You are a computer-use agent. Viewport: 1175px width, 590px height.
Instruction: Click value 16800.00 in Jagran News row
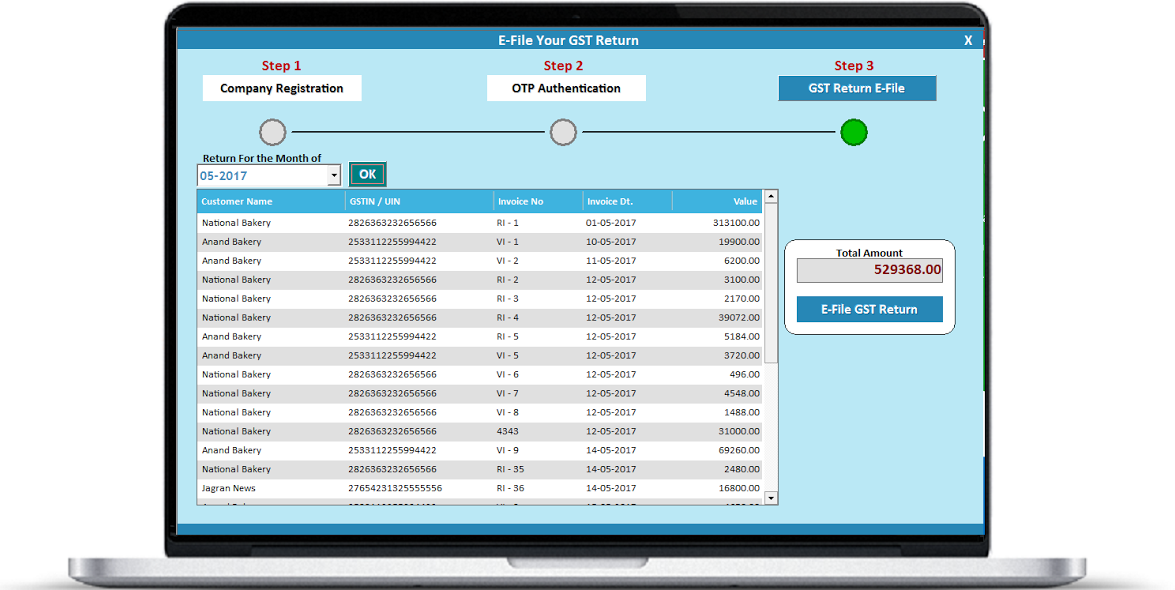739,488
